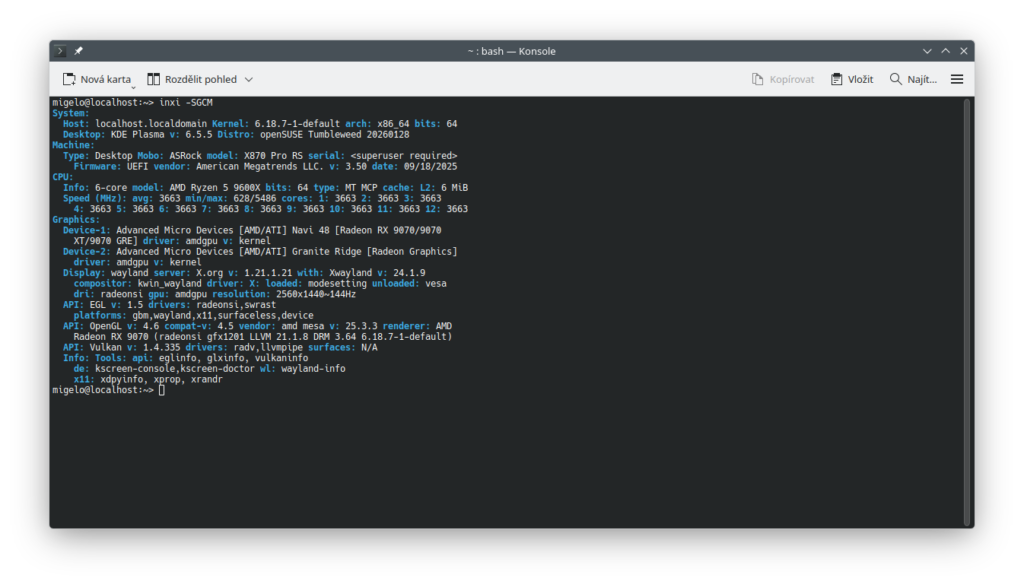This screenshot has height=587, width=1024.
Task: Click the Vložit paste clipboard icon
Action: point(836,79)
